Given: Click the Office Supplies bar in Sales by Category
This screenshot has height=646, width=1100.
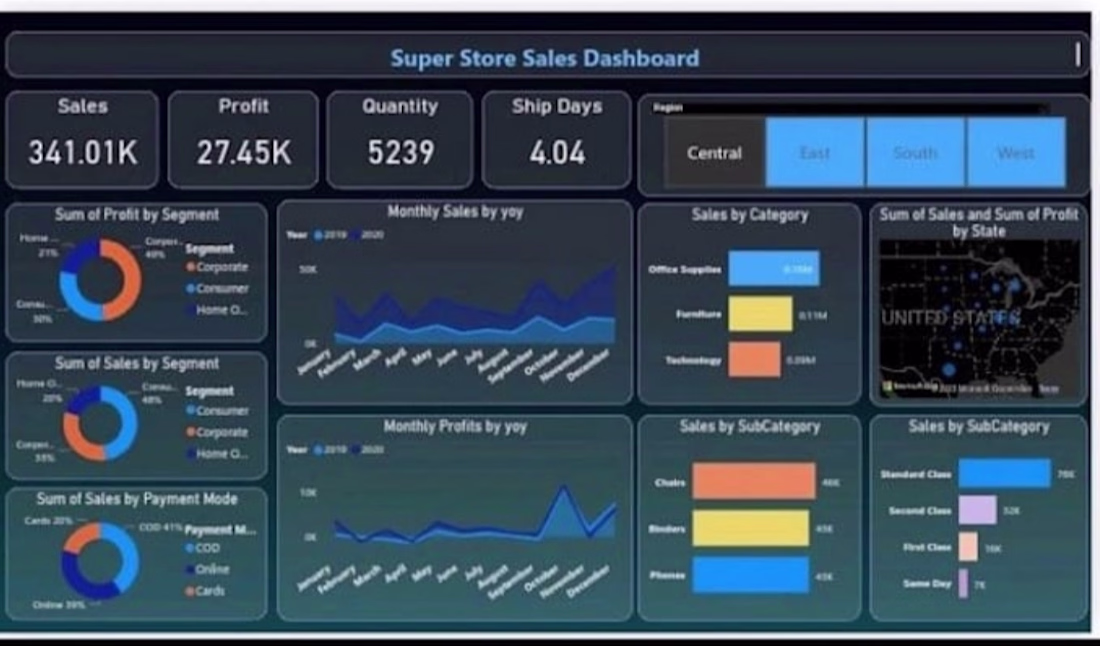Looking at the screenshot, I should [774, 269].
